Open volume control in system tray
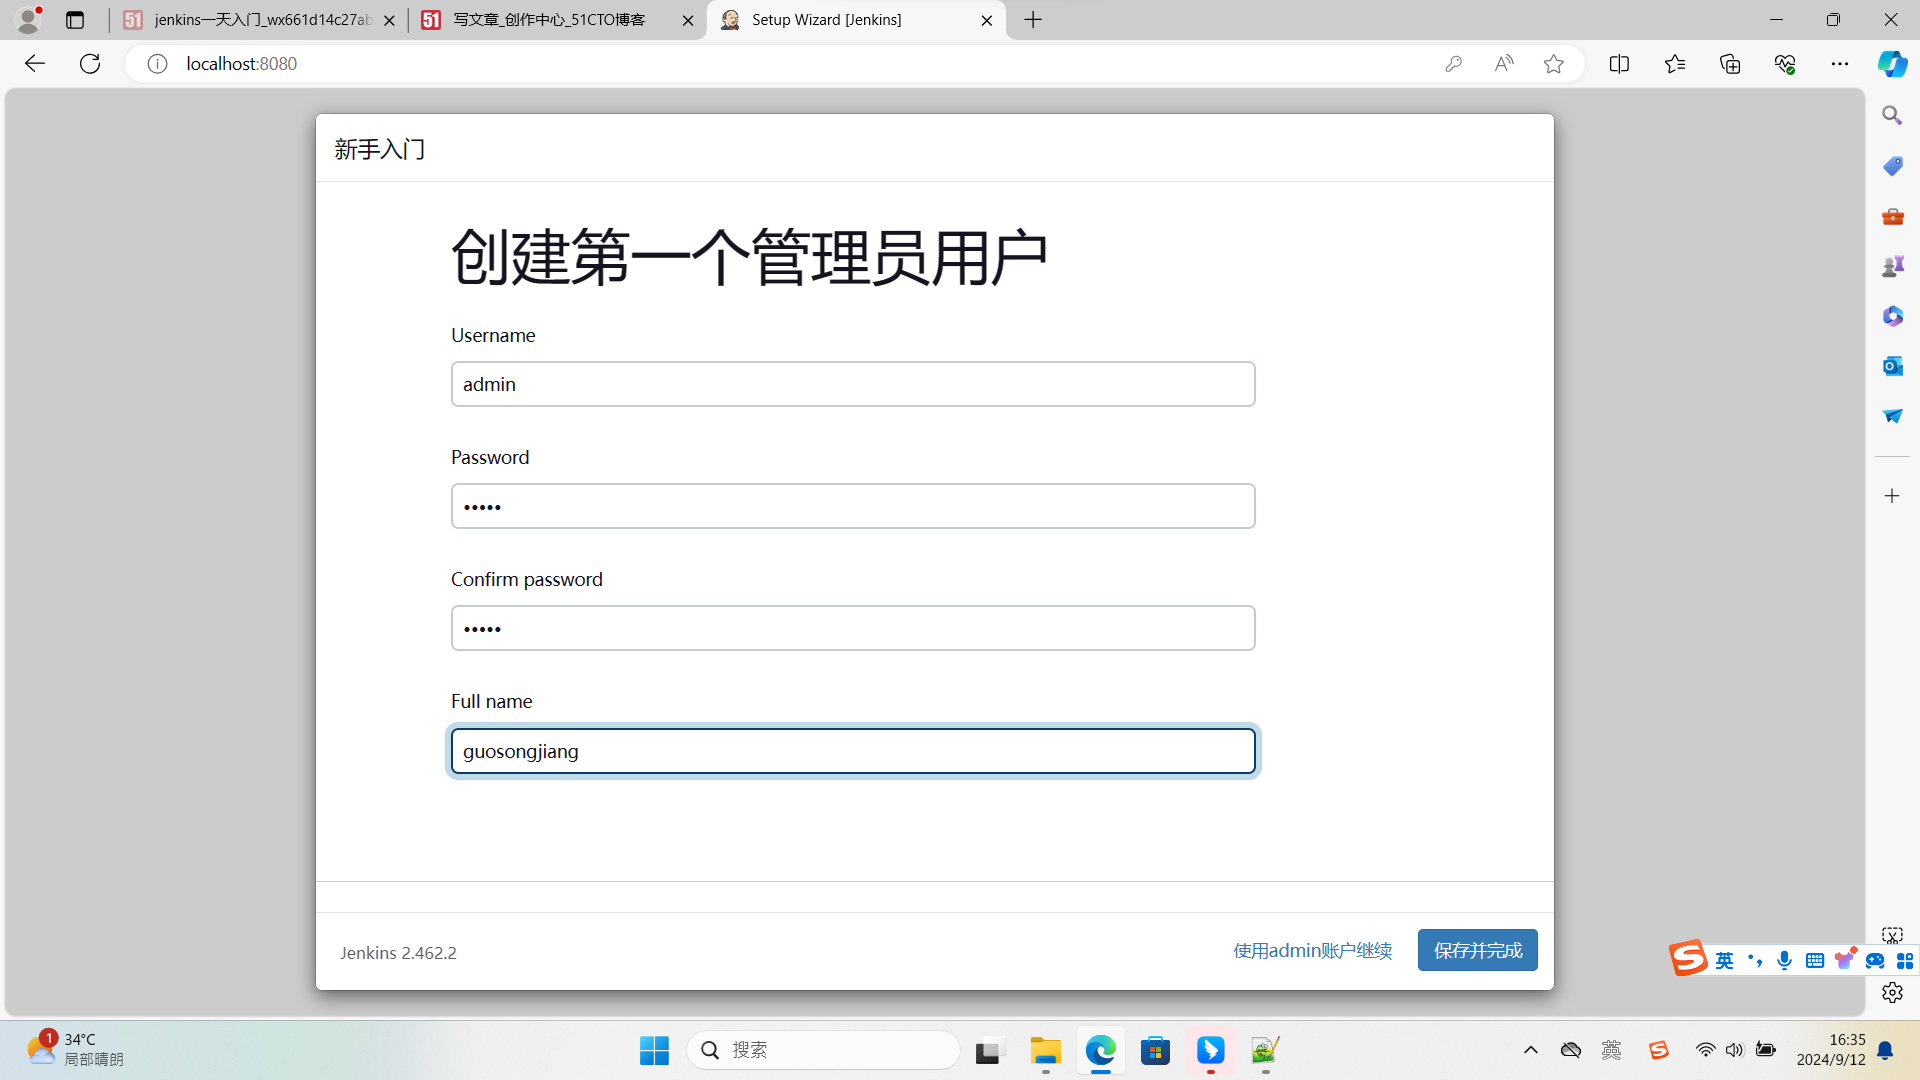The width and height of the screenshot is (1920, 1080). (x=1734, y=1050)
